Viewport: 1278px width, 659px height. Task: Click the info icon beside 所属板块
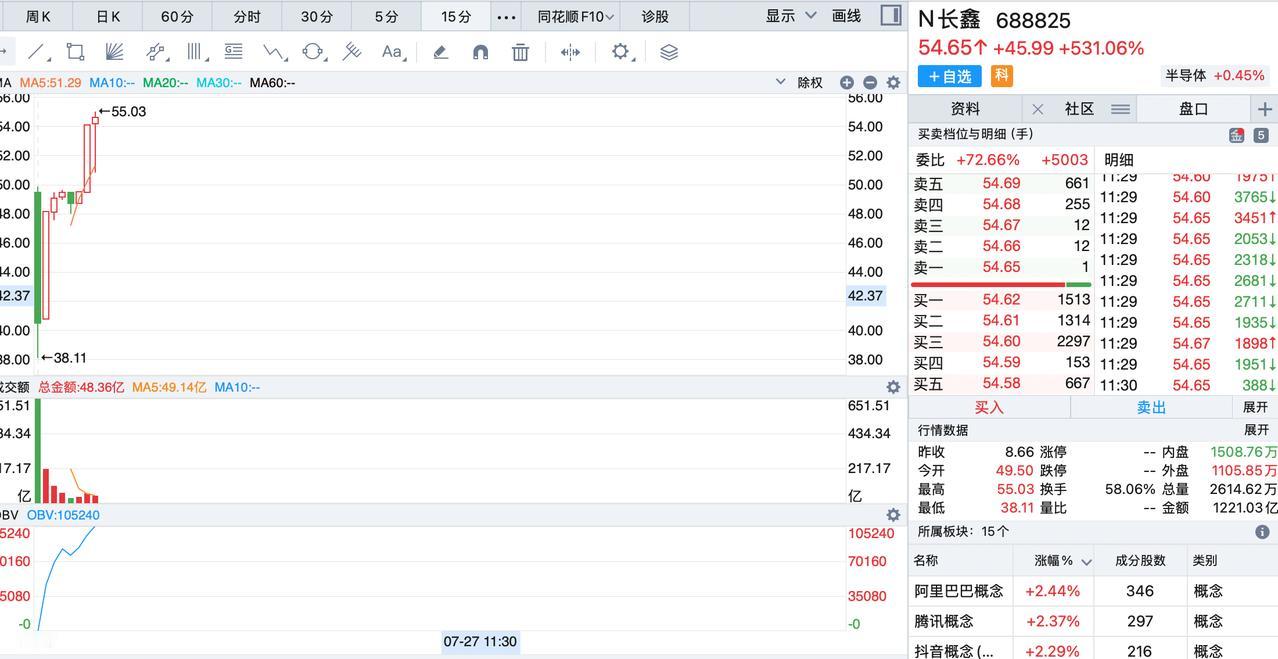coord(1262,532)
